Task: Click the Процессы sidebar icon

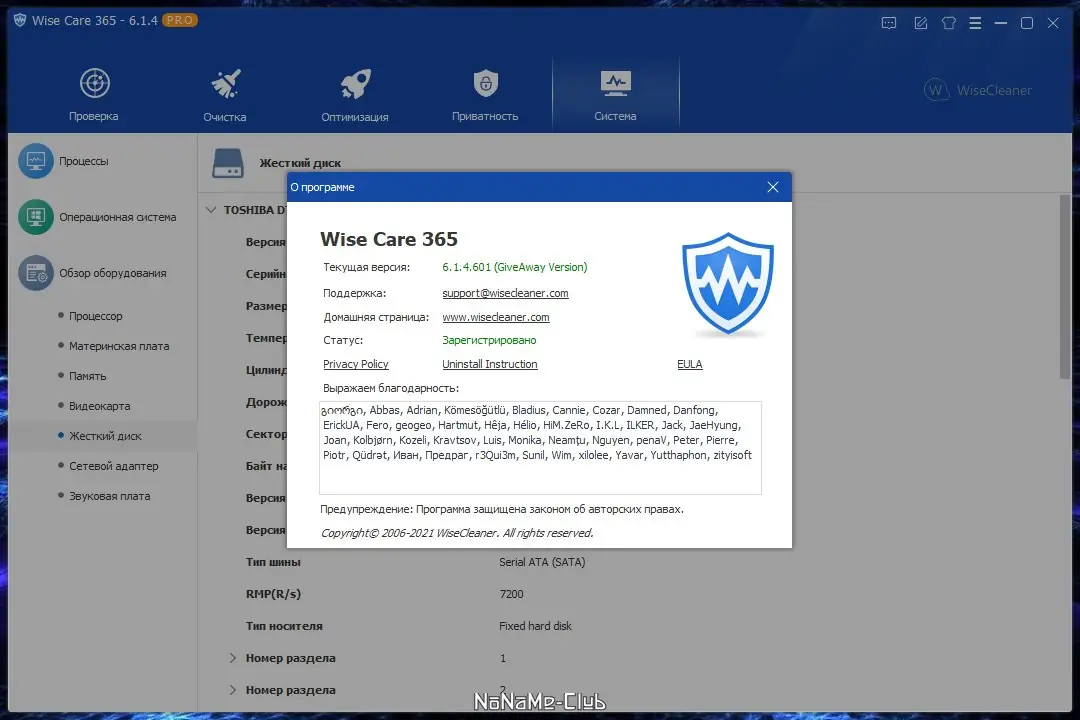Action: [x=36, y=161]
